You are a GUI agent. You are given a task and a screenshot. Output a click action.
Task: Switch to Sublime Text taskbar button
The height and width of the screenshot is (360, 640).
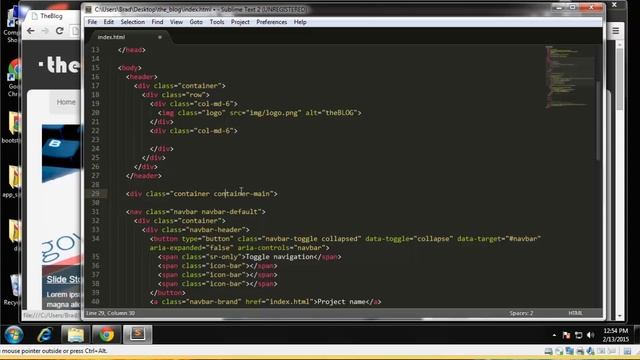pos(138,335)
